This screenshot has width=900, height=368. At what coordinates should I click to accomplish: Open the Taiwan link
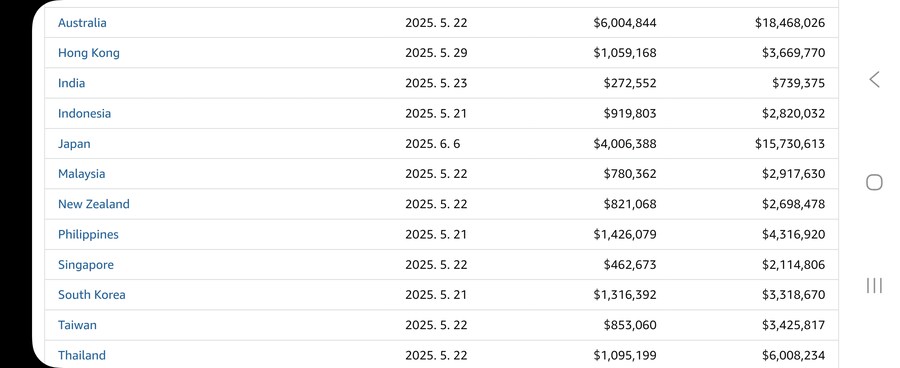[x=77, y=325]
